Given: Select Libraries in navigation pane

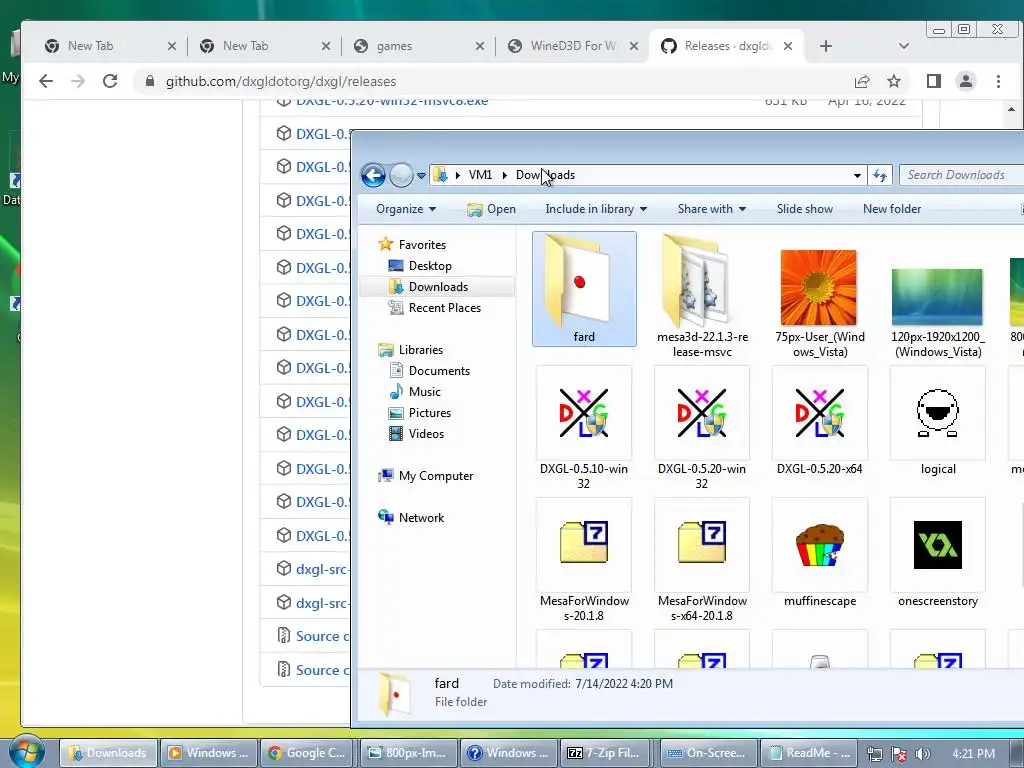Looking at the screenshot, I should [x=410, y=350].
